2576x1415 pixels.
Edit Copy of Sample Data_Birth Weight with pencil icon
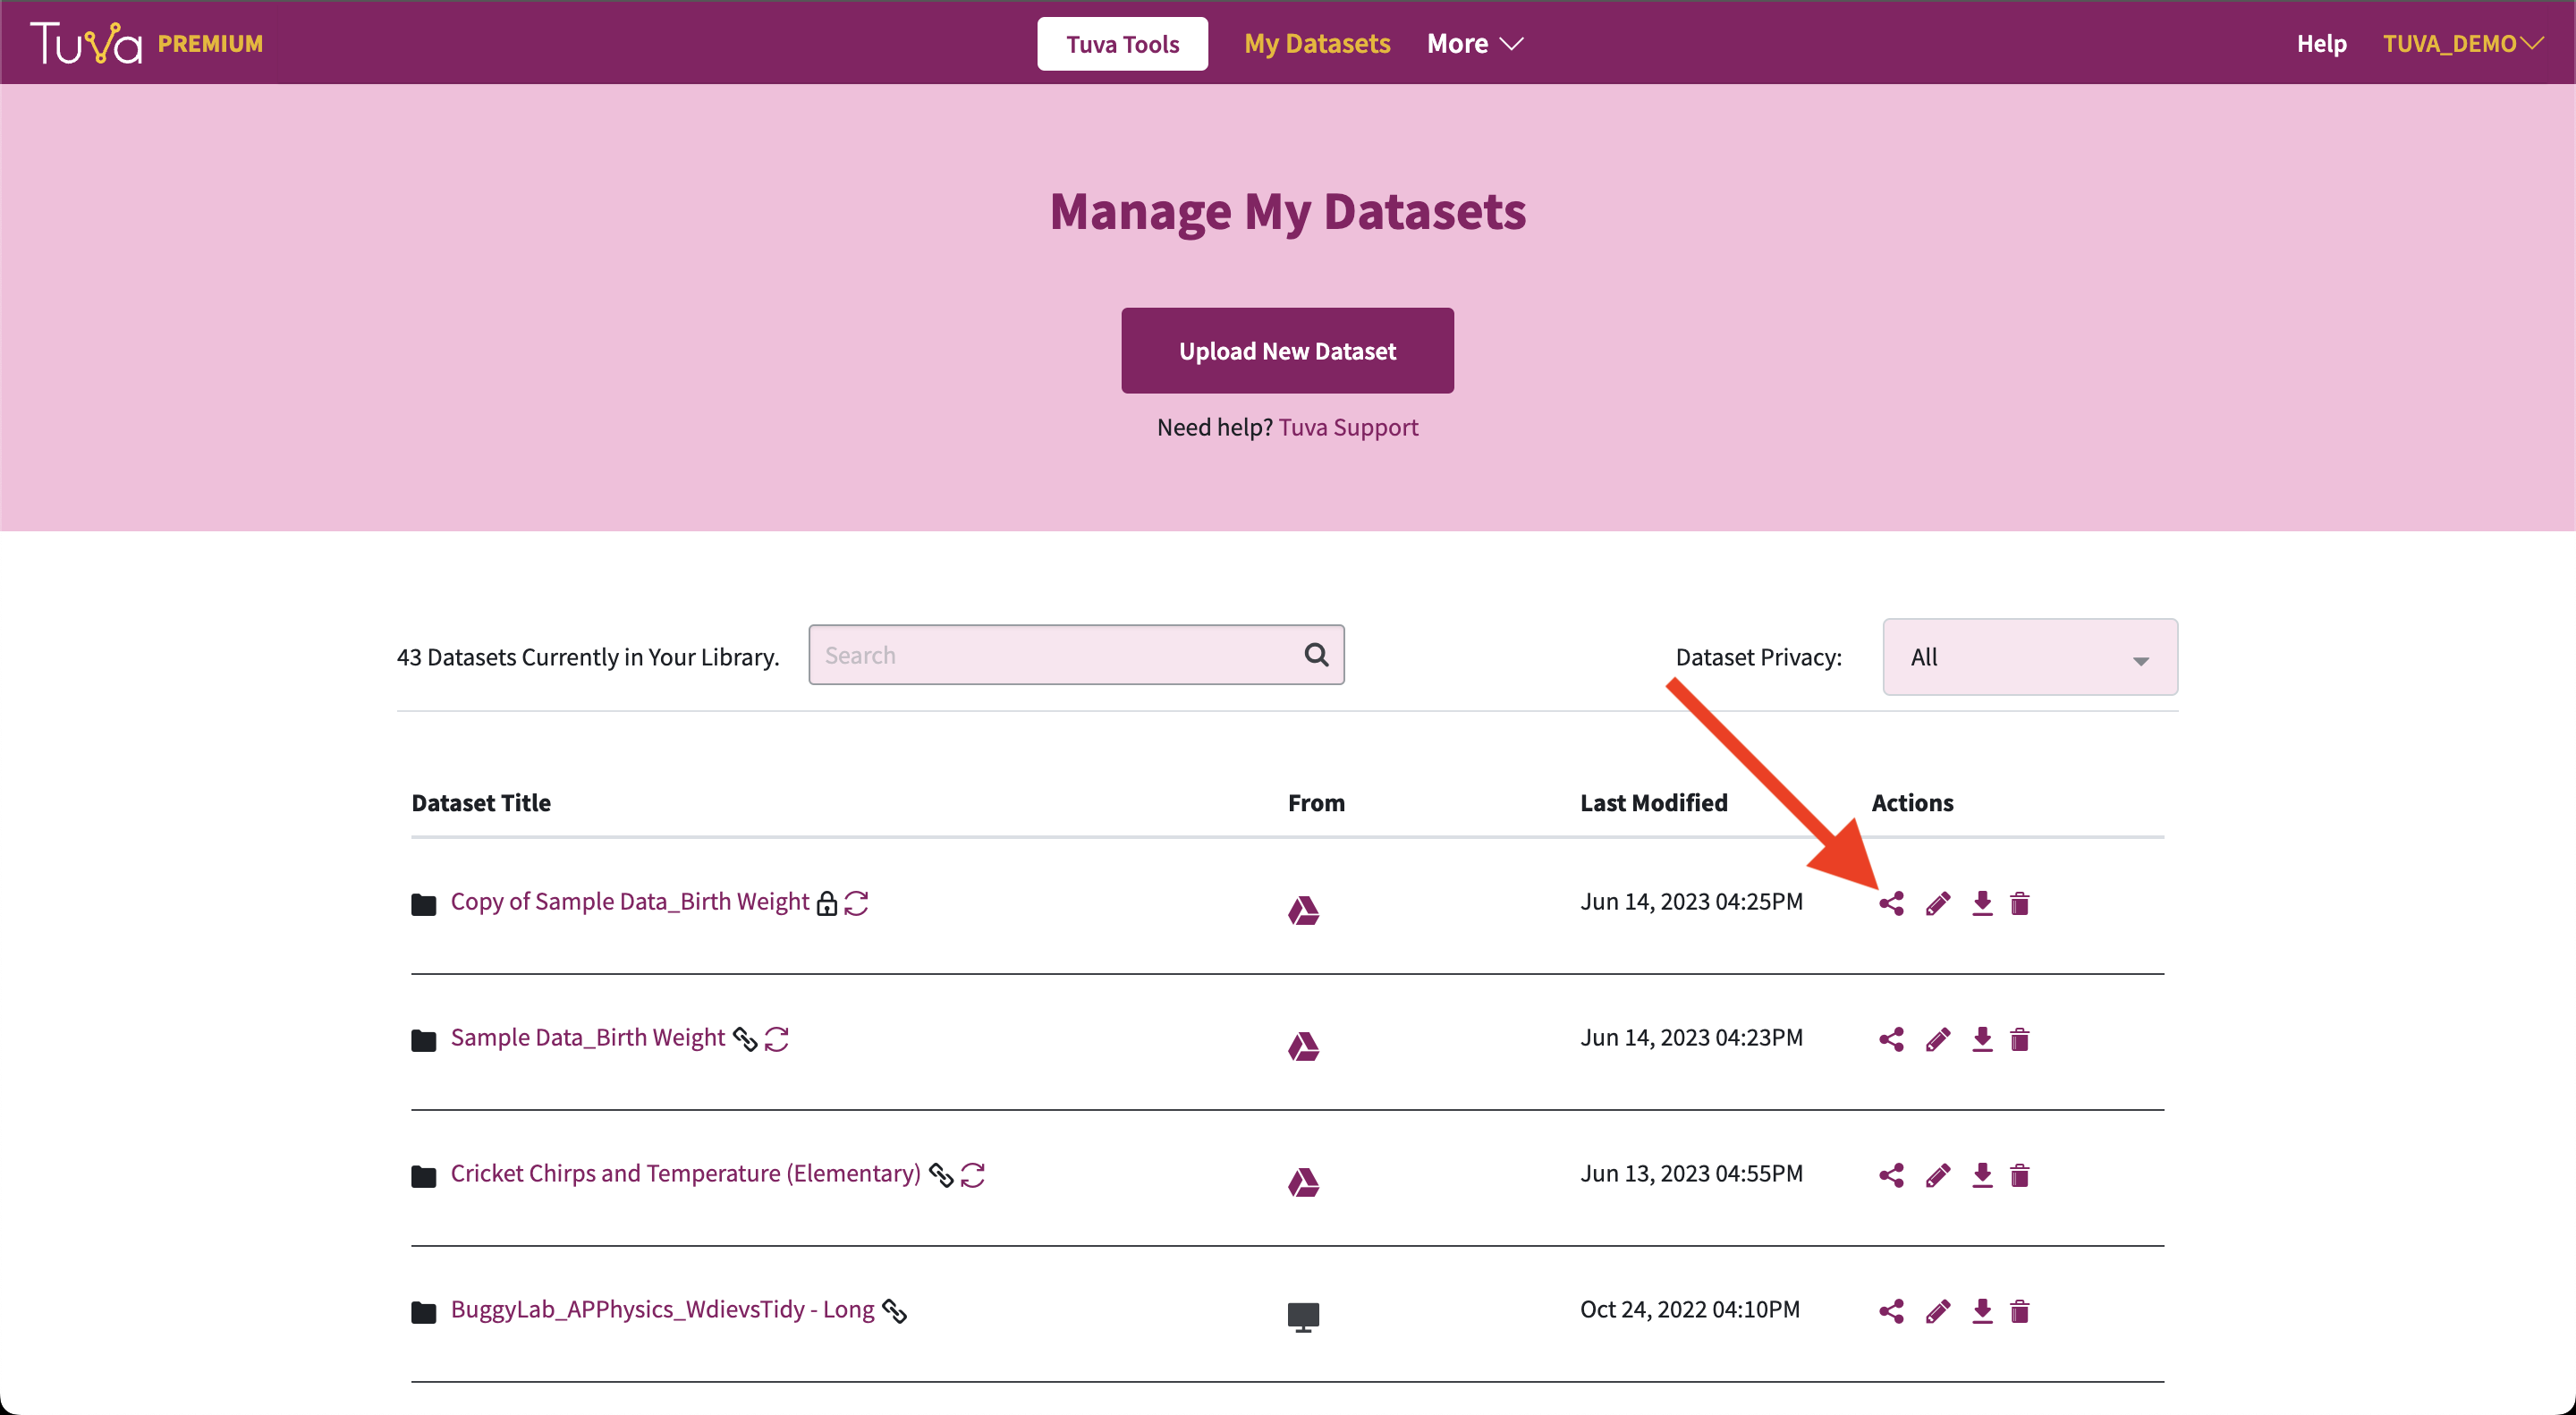pos(1937,903)
